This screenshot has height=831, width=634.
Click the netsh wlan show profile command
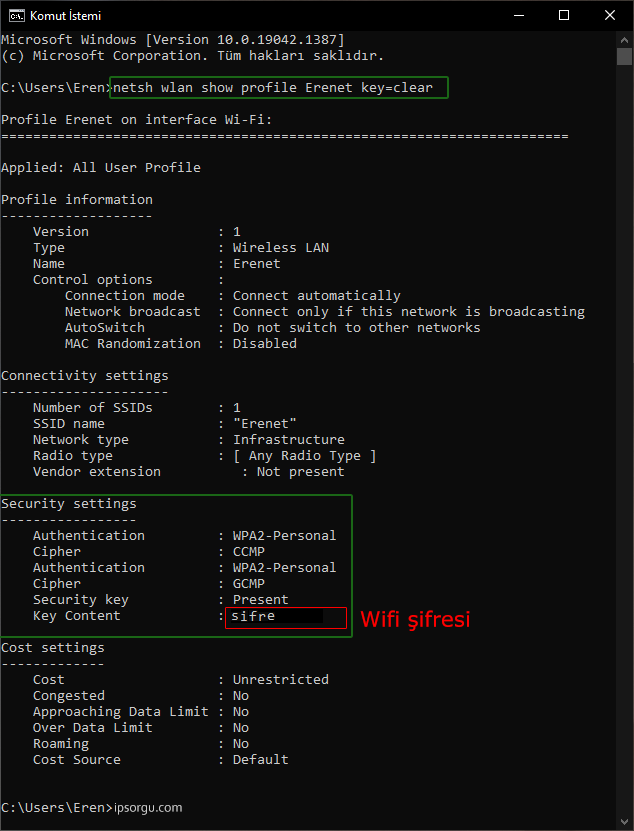tap(273, 88)
